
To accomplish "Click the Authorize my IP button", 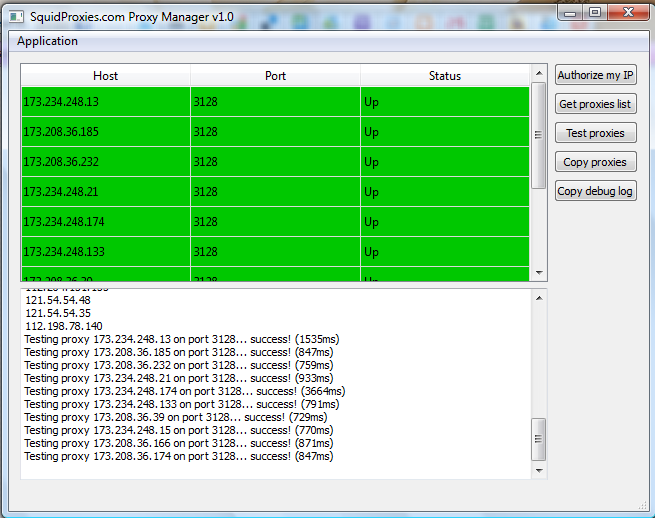I will tap(596, 75).
